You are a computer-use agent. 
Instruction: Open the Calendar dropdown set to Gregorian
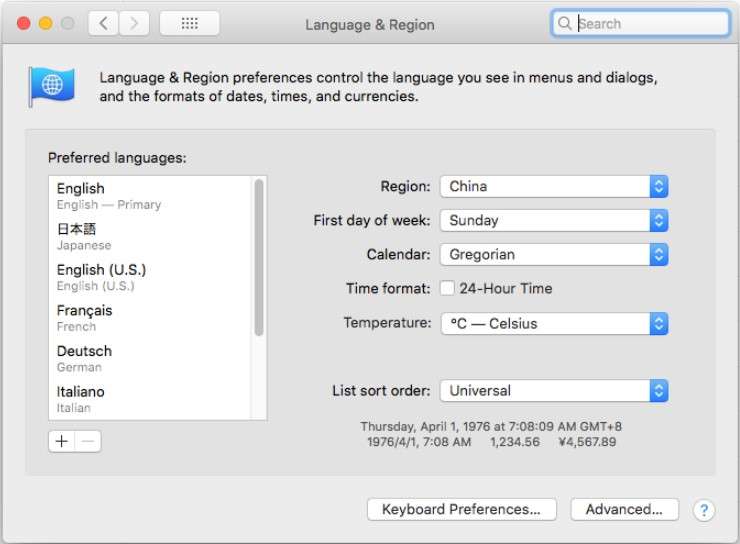[x=554, y=254]
